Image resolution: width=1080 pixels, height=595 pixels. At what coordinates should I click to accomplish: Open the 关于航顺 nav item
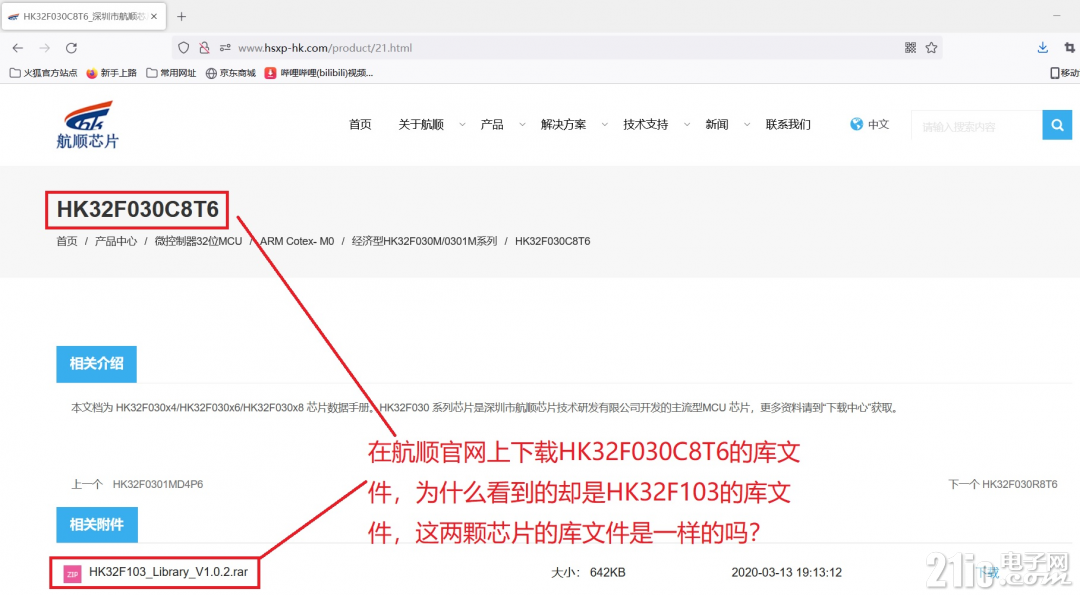coord(421,125)
